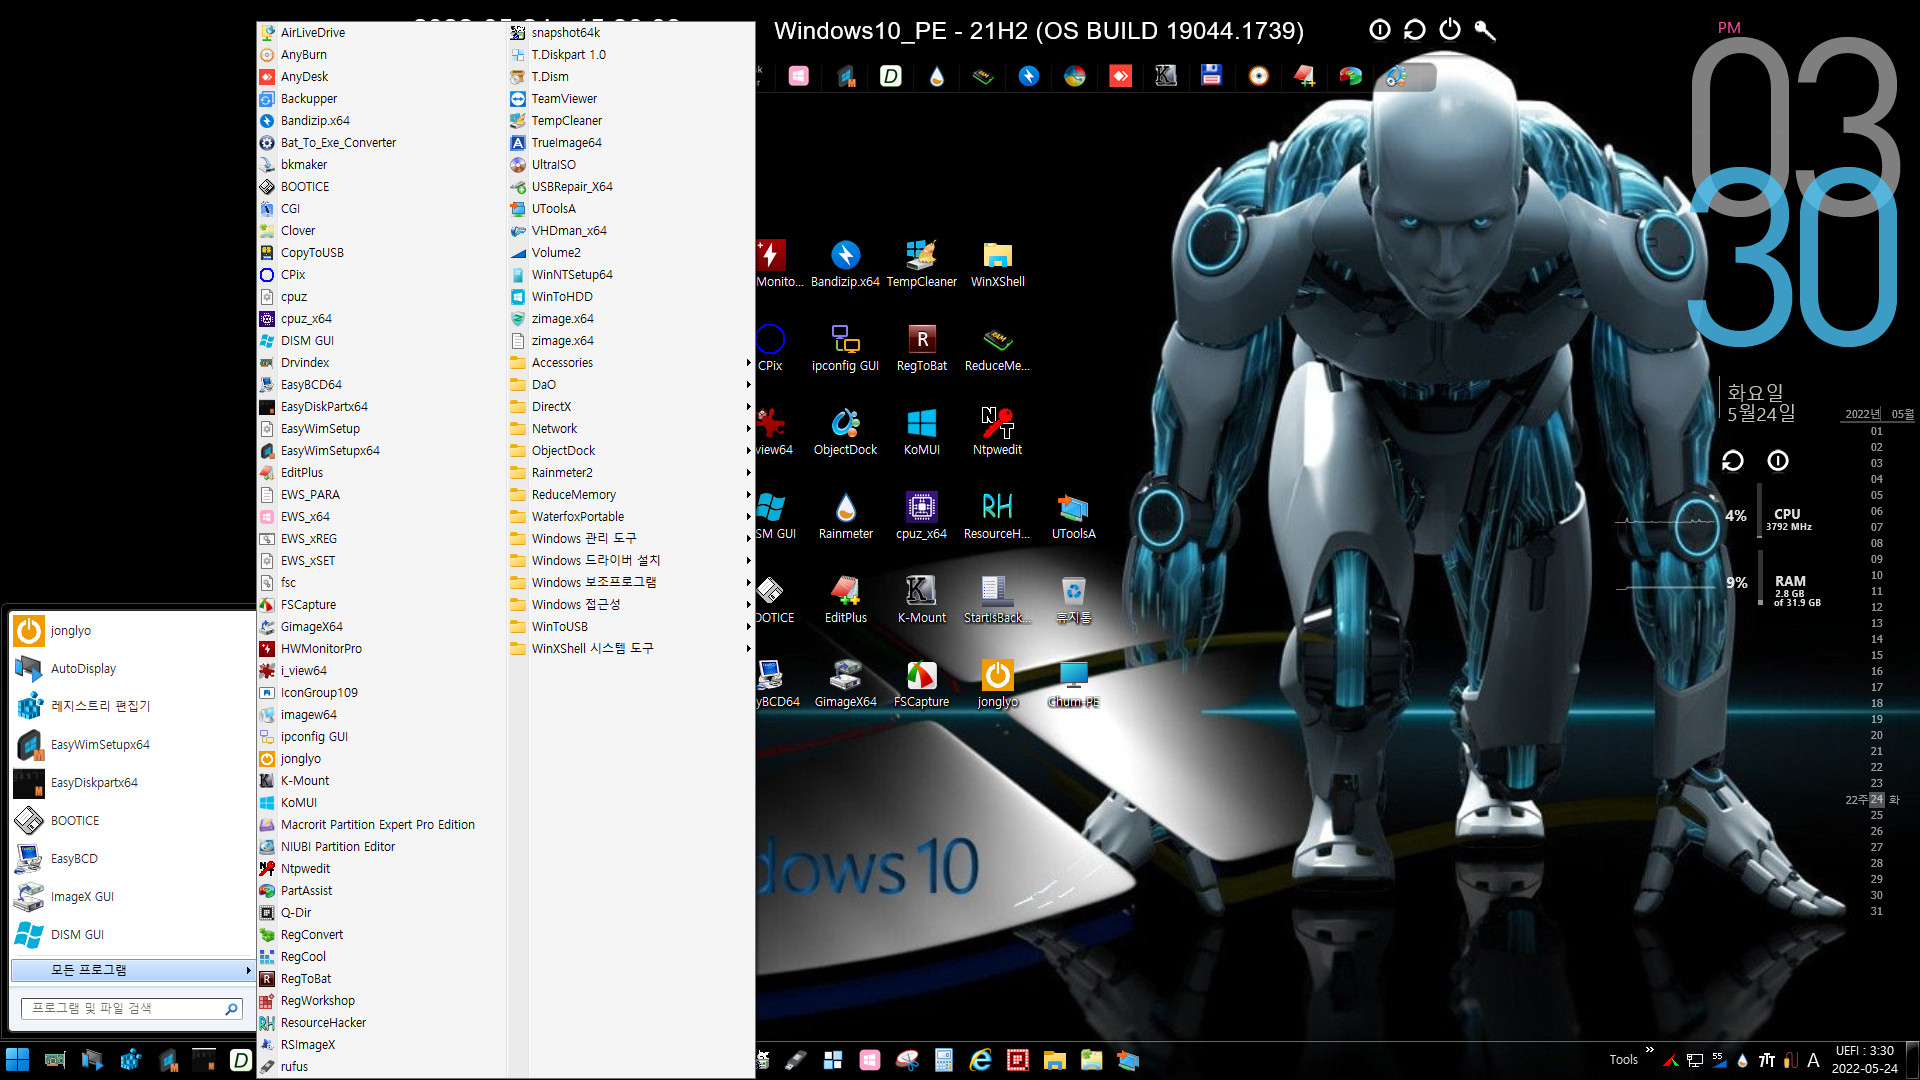Open Chum-PE computer desktop icon
The image size is (1920, 1080).
click(x=1073, y=683)
